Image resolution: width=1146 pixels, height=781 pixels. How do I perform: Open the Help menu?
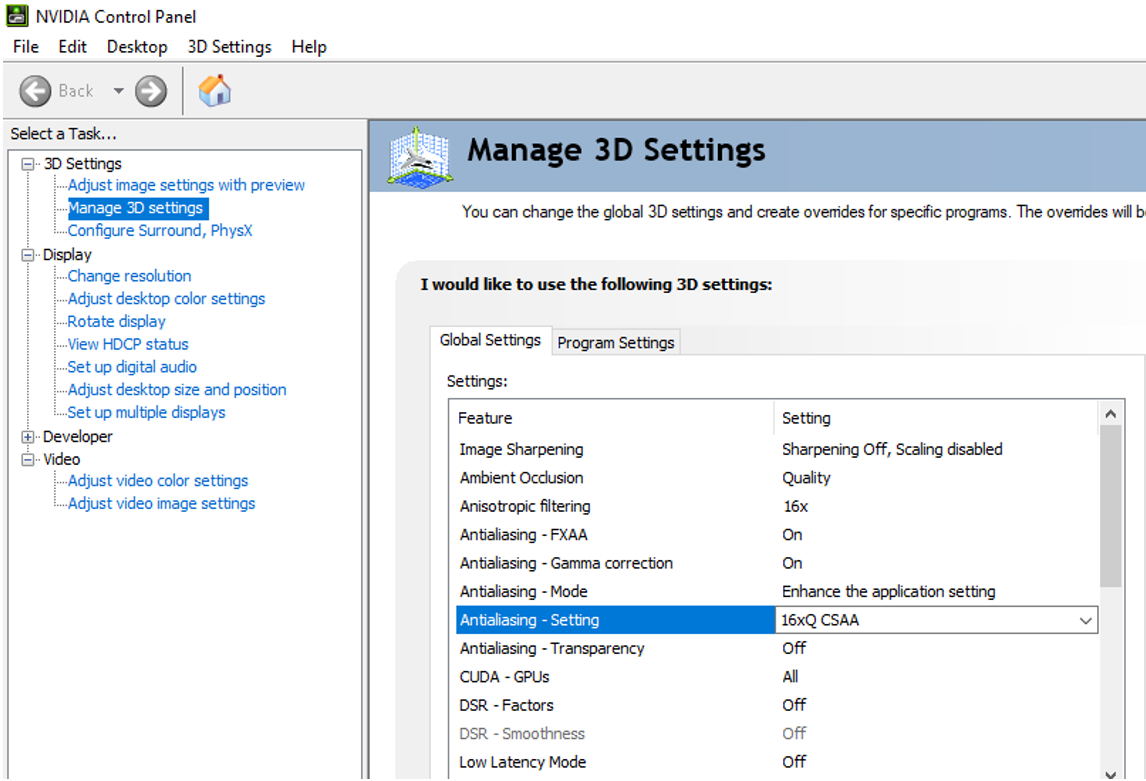tap(308, 47)
